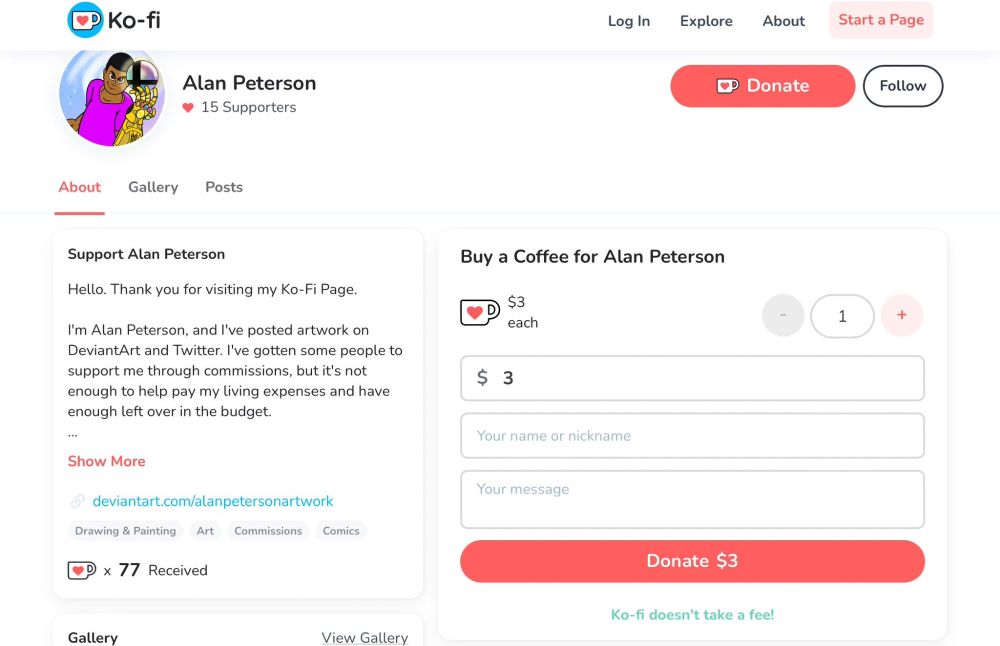1000x646 pixels.
Task: Click the heart icon beside 15 Supporters
Action: [x=188, y=108]
